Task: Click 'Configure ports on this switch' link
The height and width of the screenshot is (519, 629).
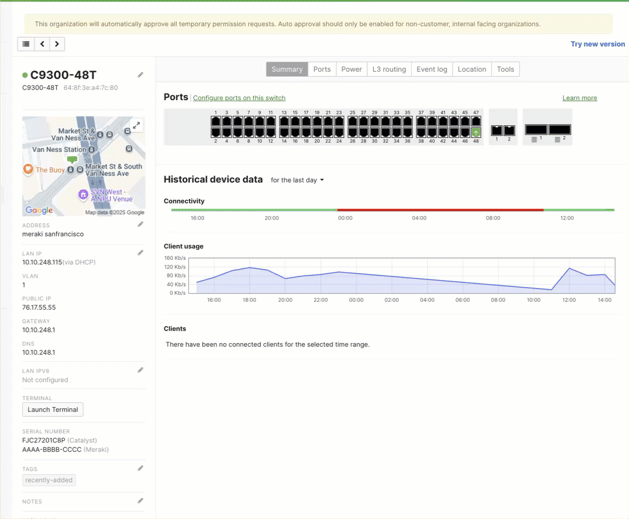Action: 239,98
